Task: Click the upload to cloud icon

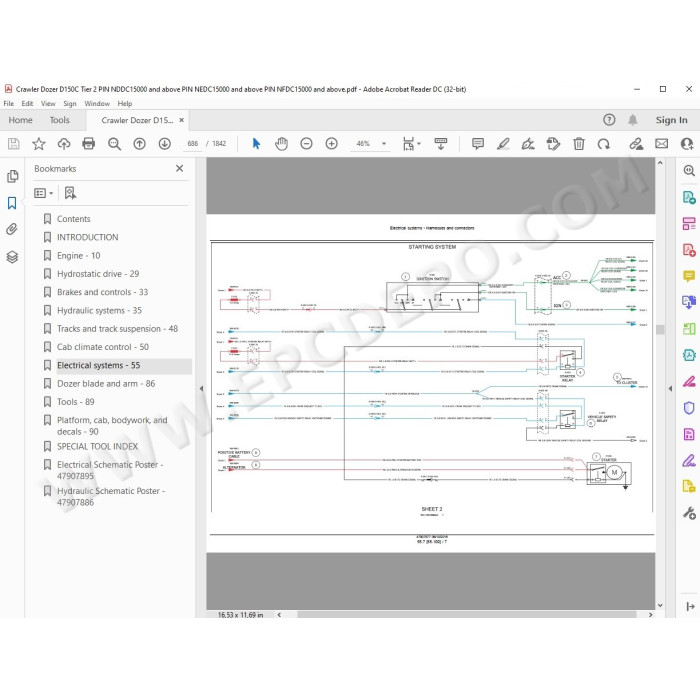Action: coord(64,144)
